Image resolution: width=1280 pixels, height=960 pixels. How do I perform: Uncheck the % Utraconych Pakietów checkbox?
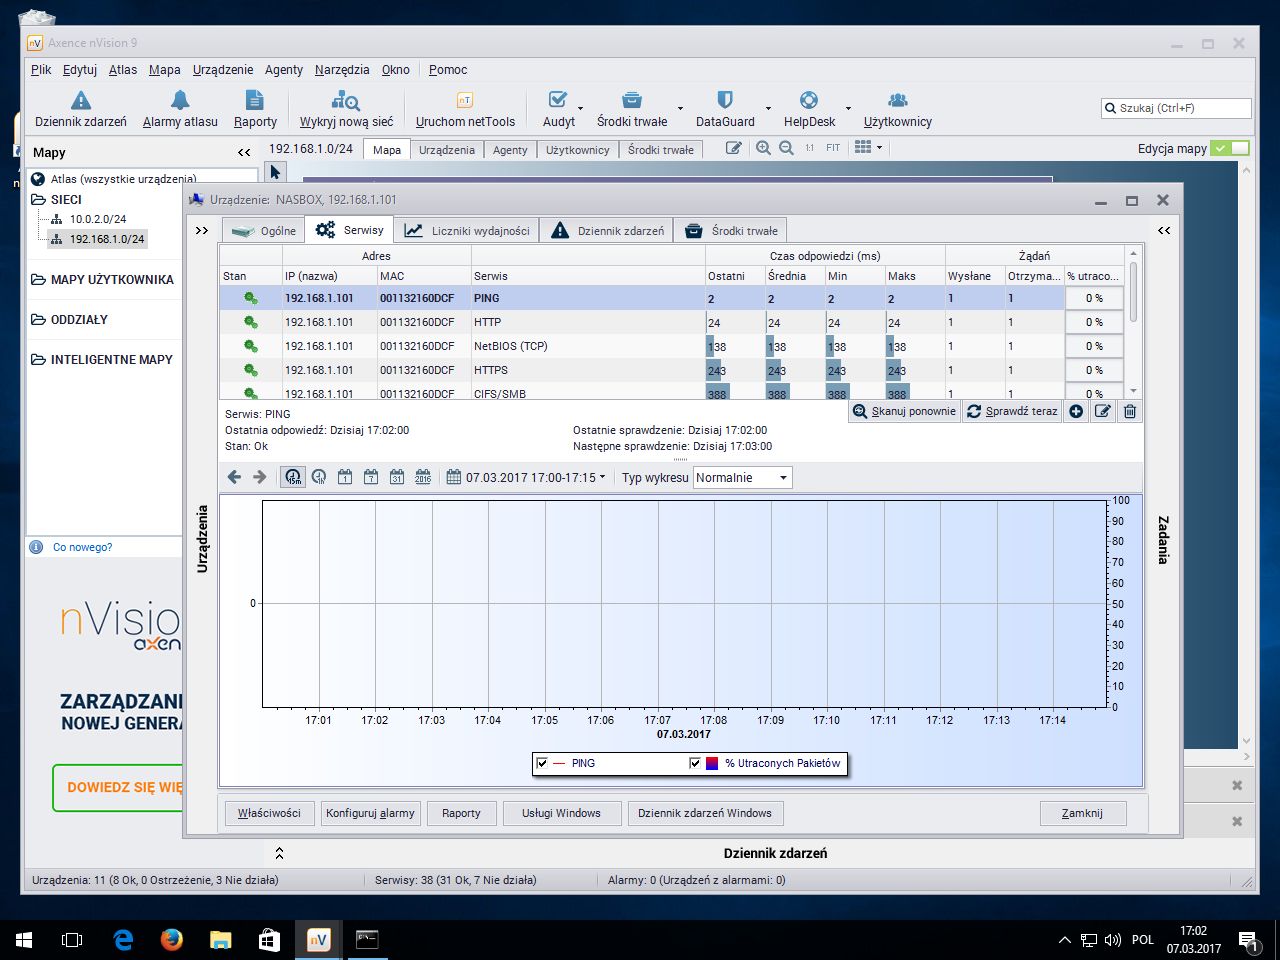click(695, 763)
